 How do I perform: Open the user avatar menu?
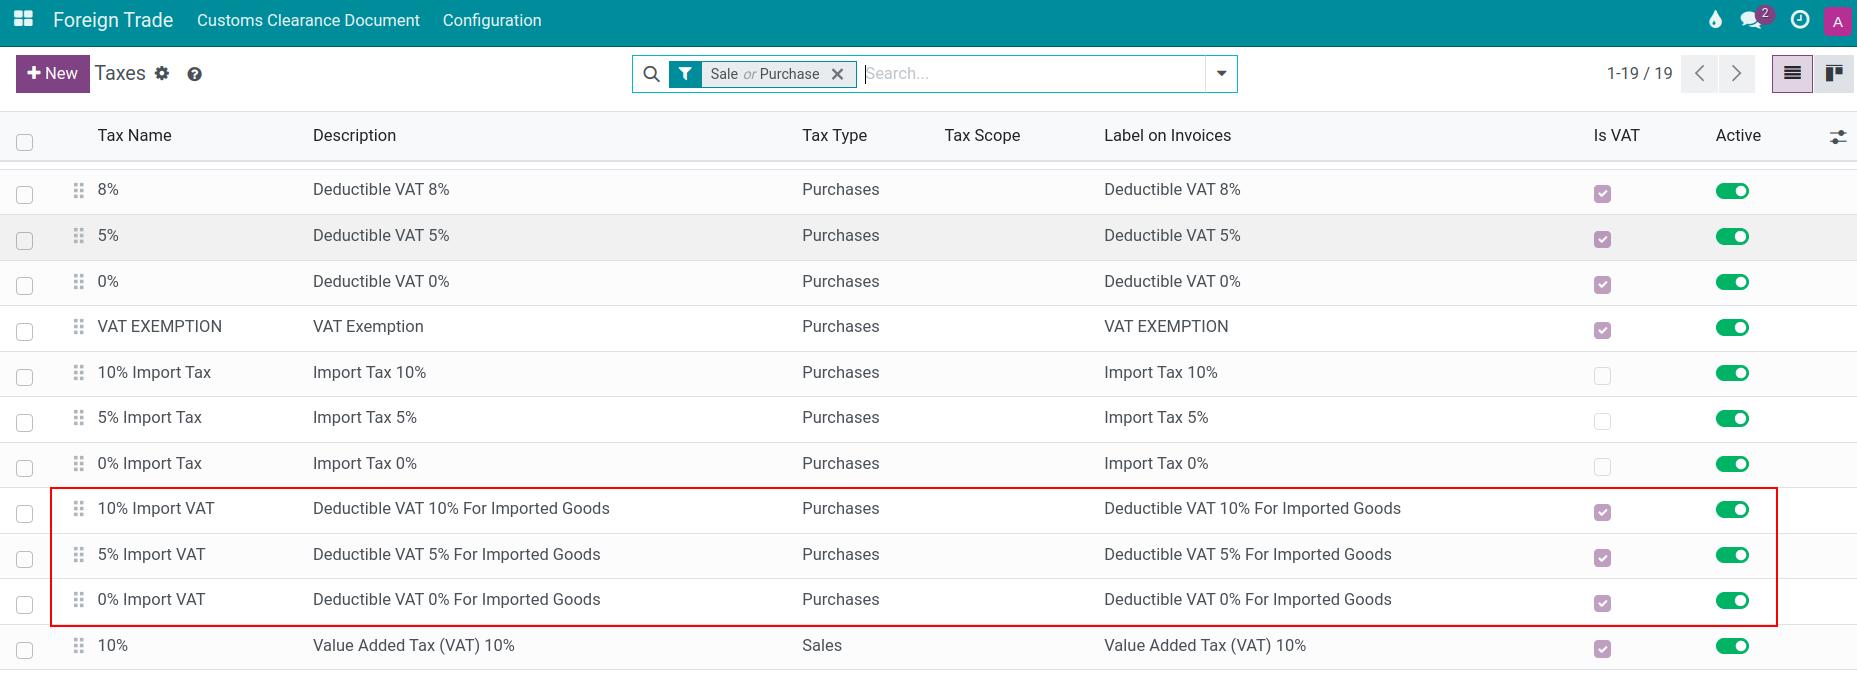(1838, 21)
